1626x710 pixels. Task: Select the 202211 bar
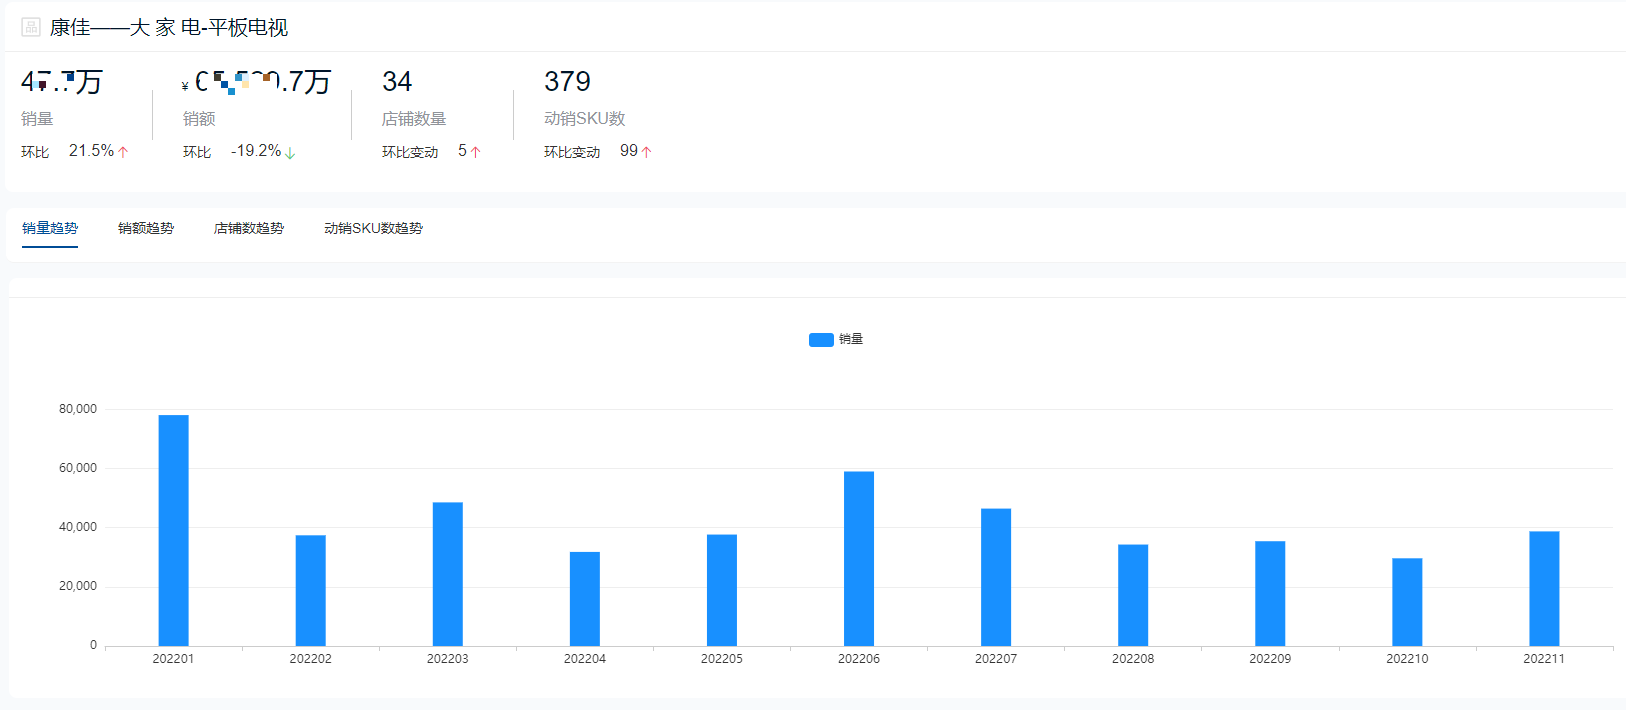point(1544,589)
